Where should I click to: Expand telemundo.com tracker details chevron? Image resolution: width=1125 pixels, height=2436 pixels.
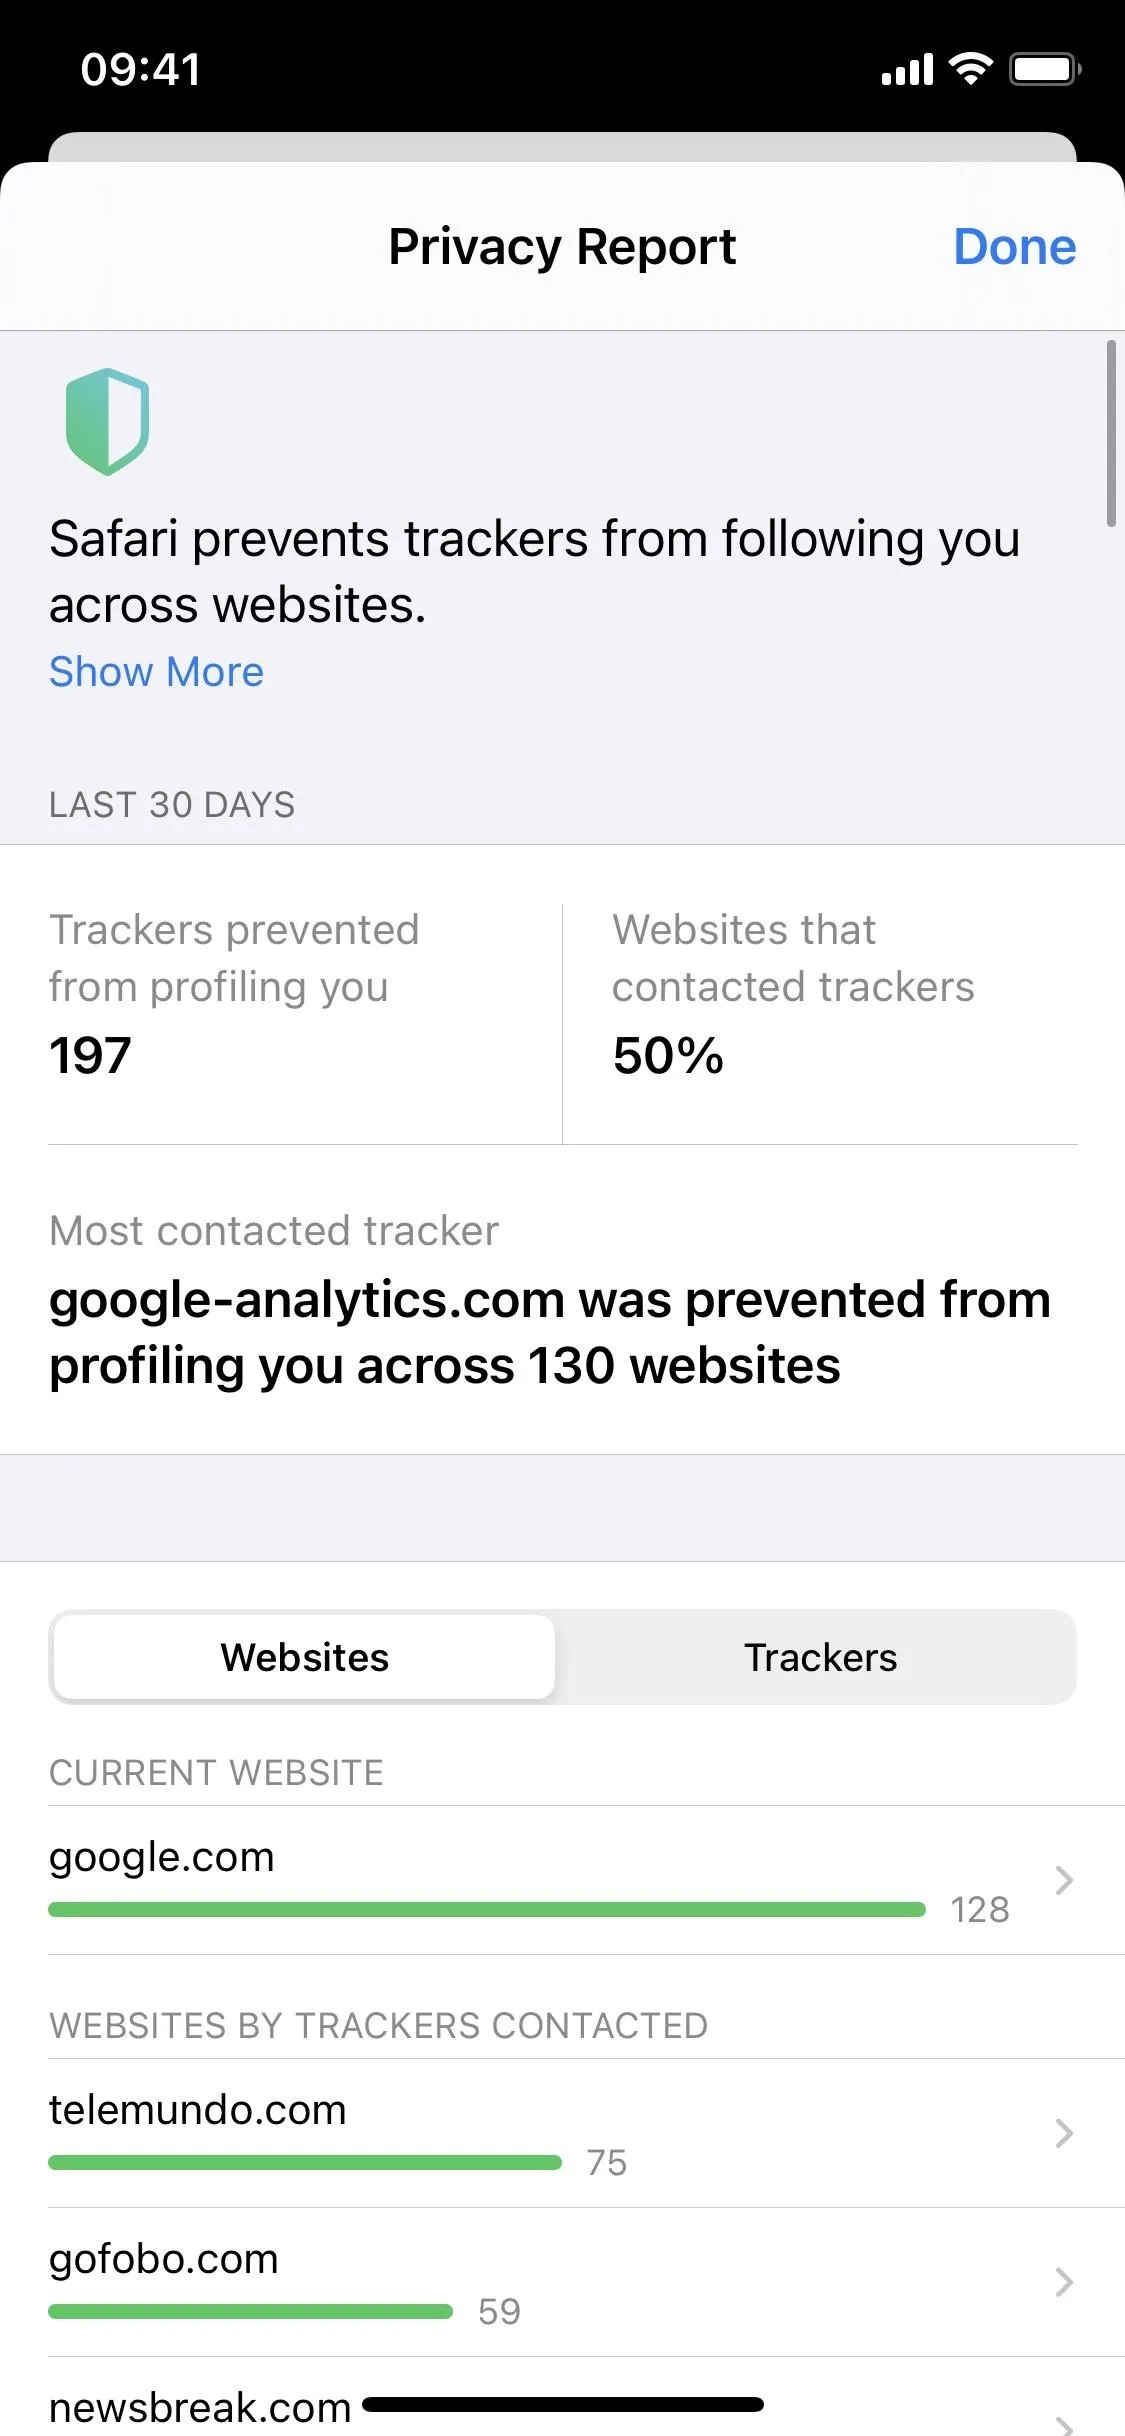1064,2133
